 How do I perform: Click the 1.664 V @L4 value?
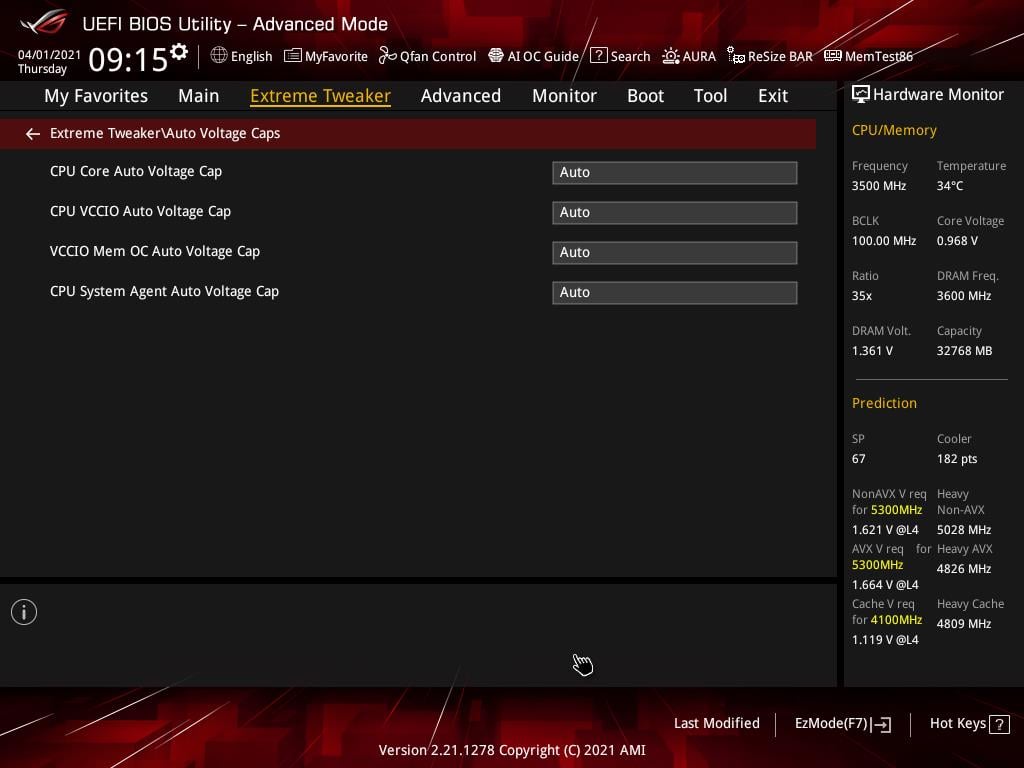coord(885,584)
